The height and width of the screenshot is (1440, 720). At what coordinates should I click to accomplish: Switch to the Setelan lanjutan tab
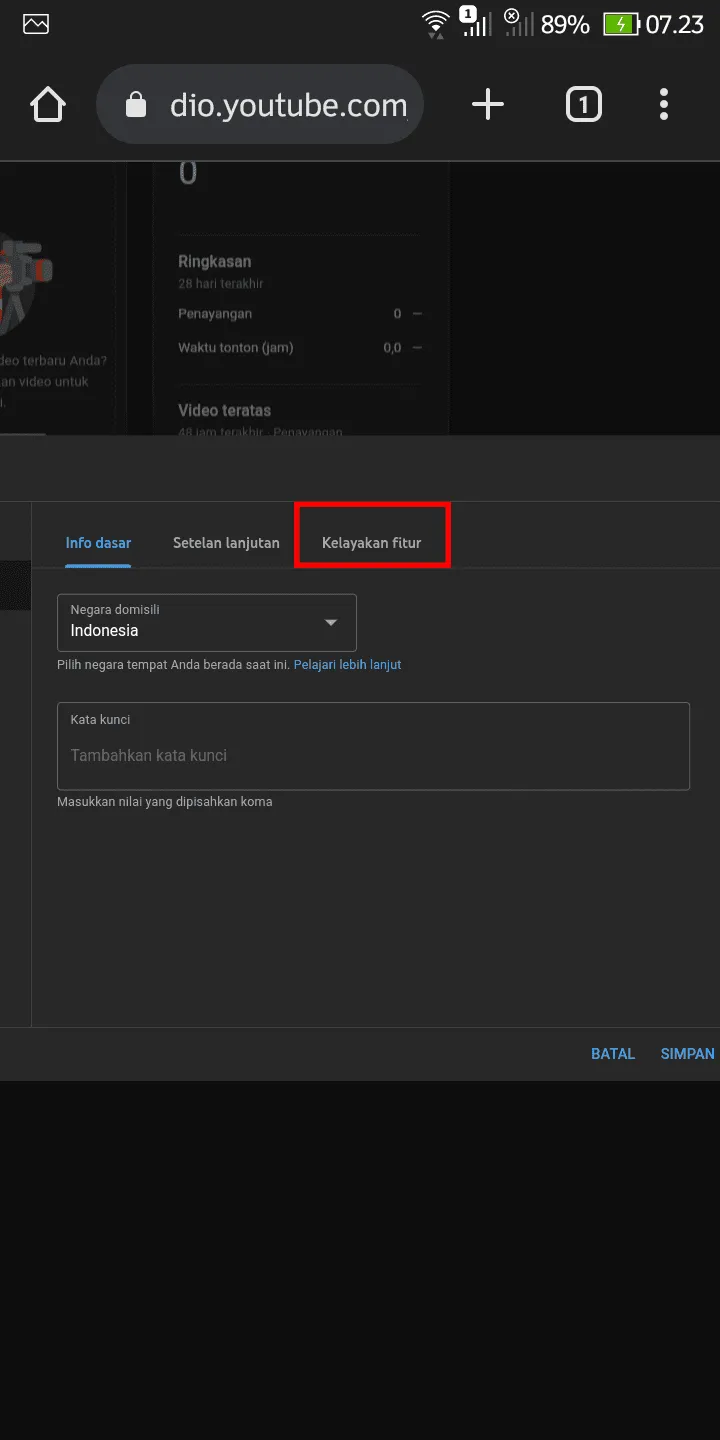226,543
